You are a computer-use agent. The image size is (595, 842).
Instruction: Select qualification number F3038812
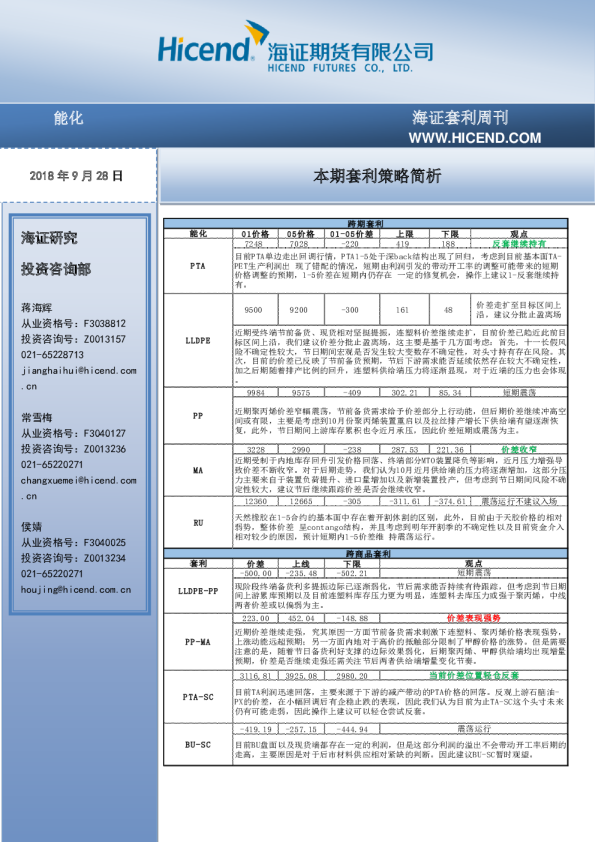105,323
